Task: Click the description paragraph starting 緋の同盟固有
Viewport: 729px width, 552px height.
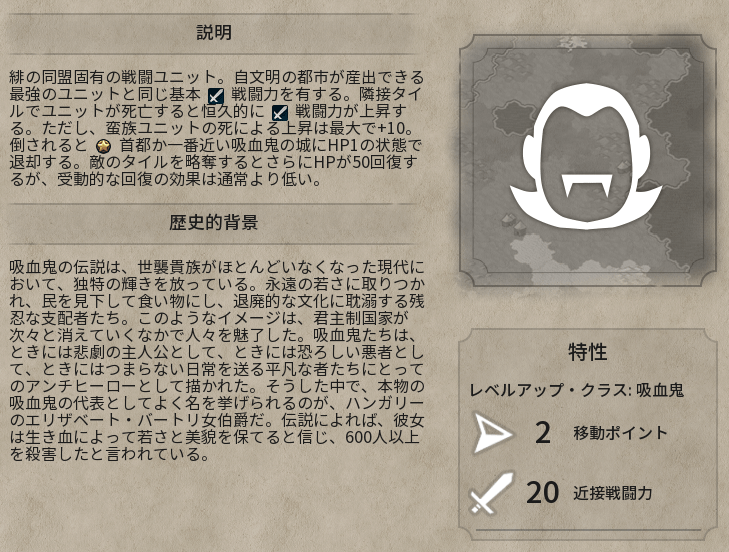Action: tap(217, 128)
